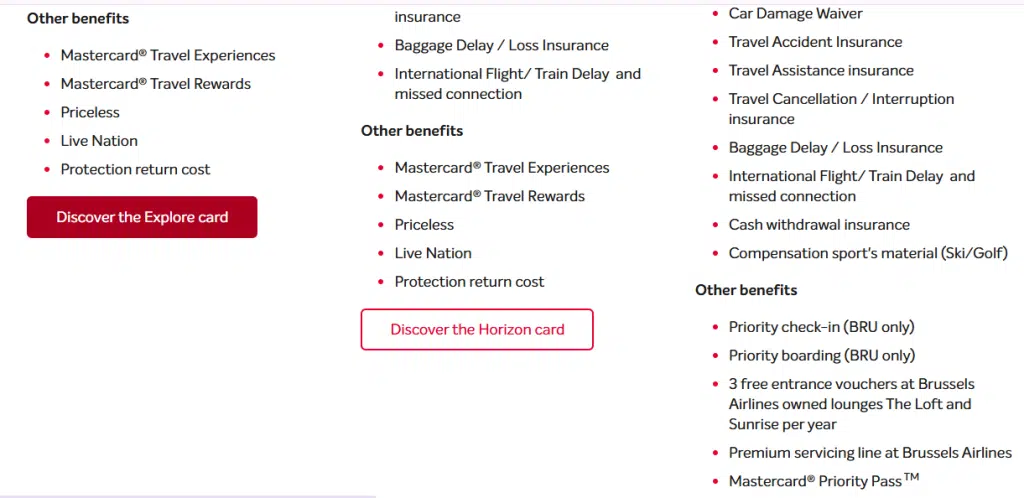Click Mastercard Travel Rewards in the Horizon card list
1024x498 pixels.
pyautogui.click(x=490, y=196)
